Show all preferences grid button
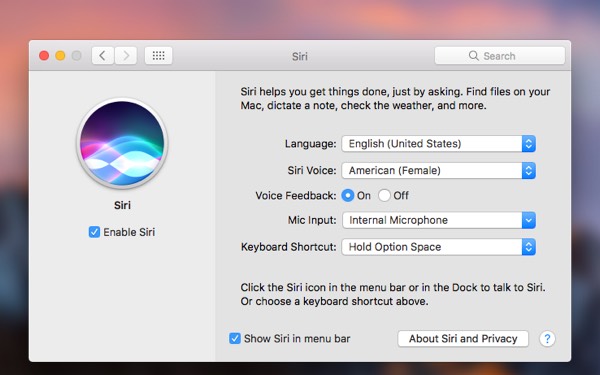 pyautogui.click(x=158, y=56)
